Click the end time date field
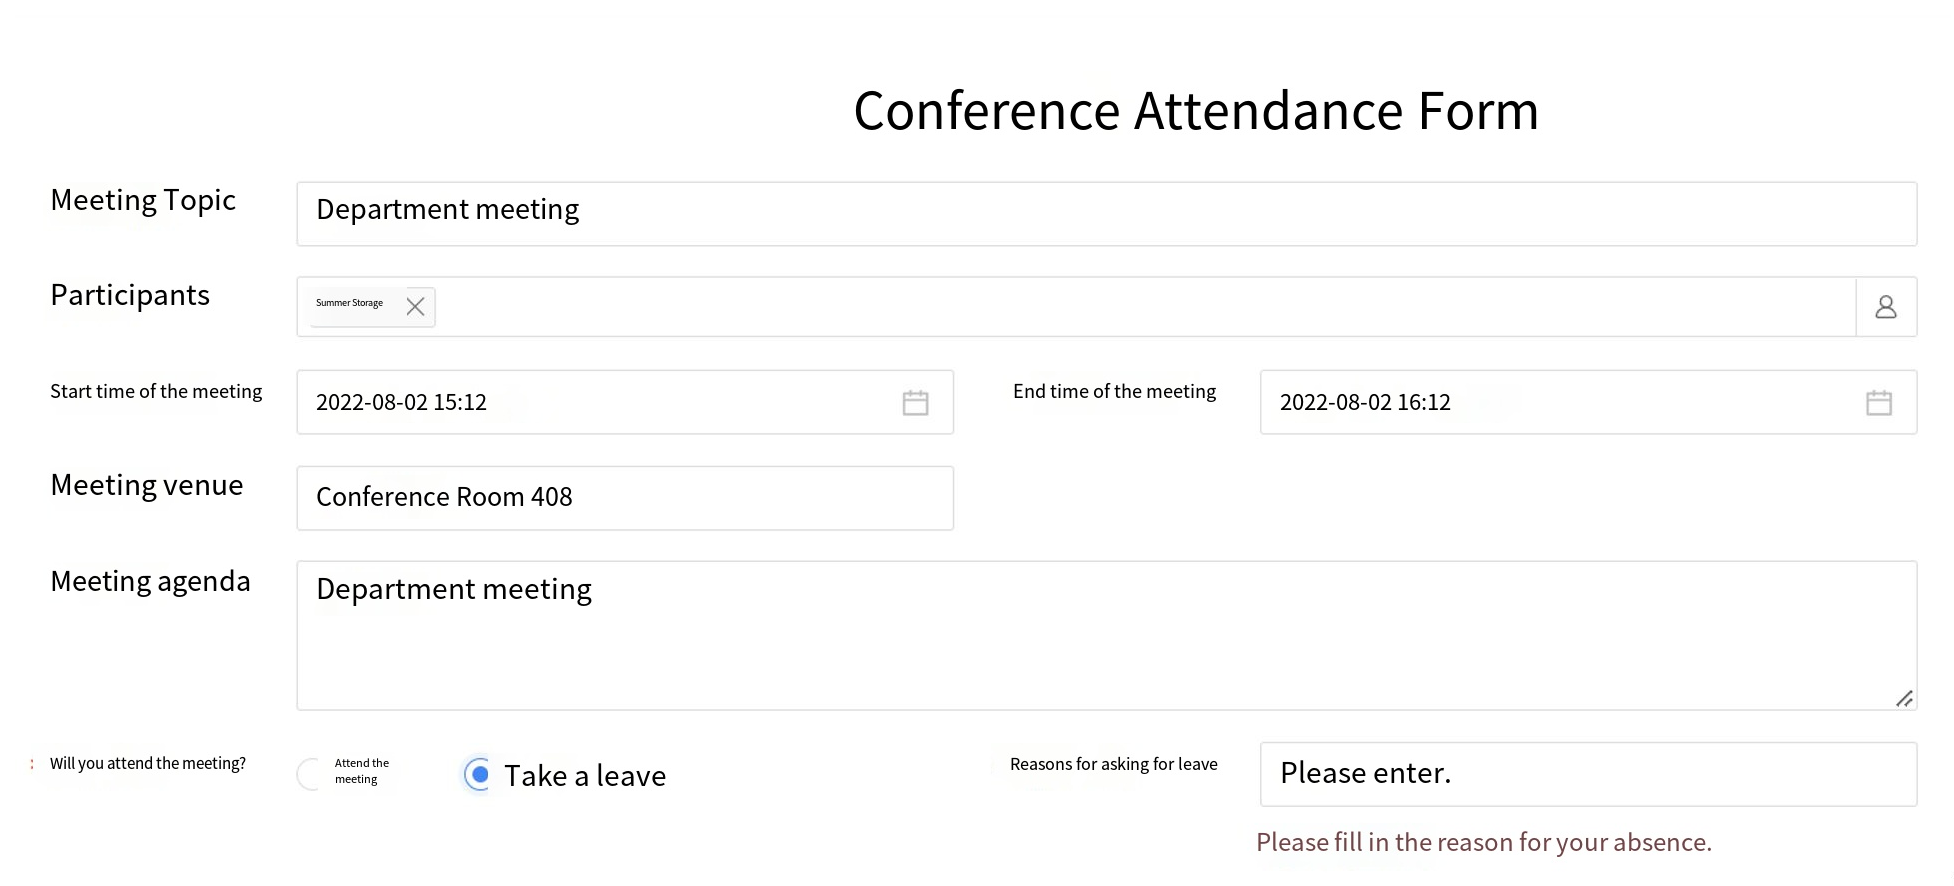 tap(1560, 402)
